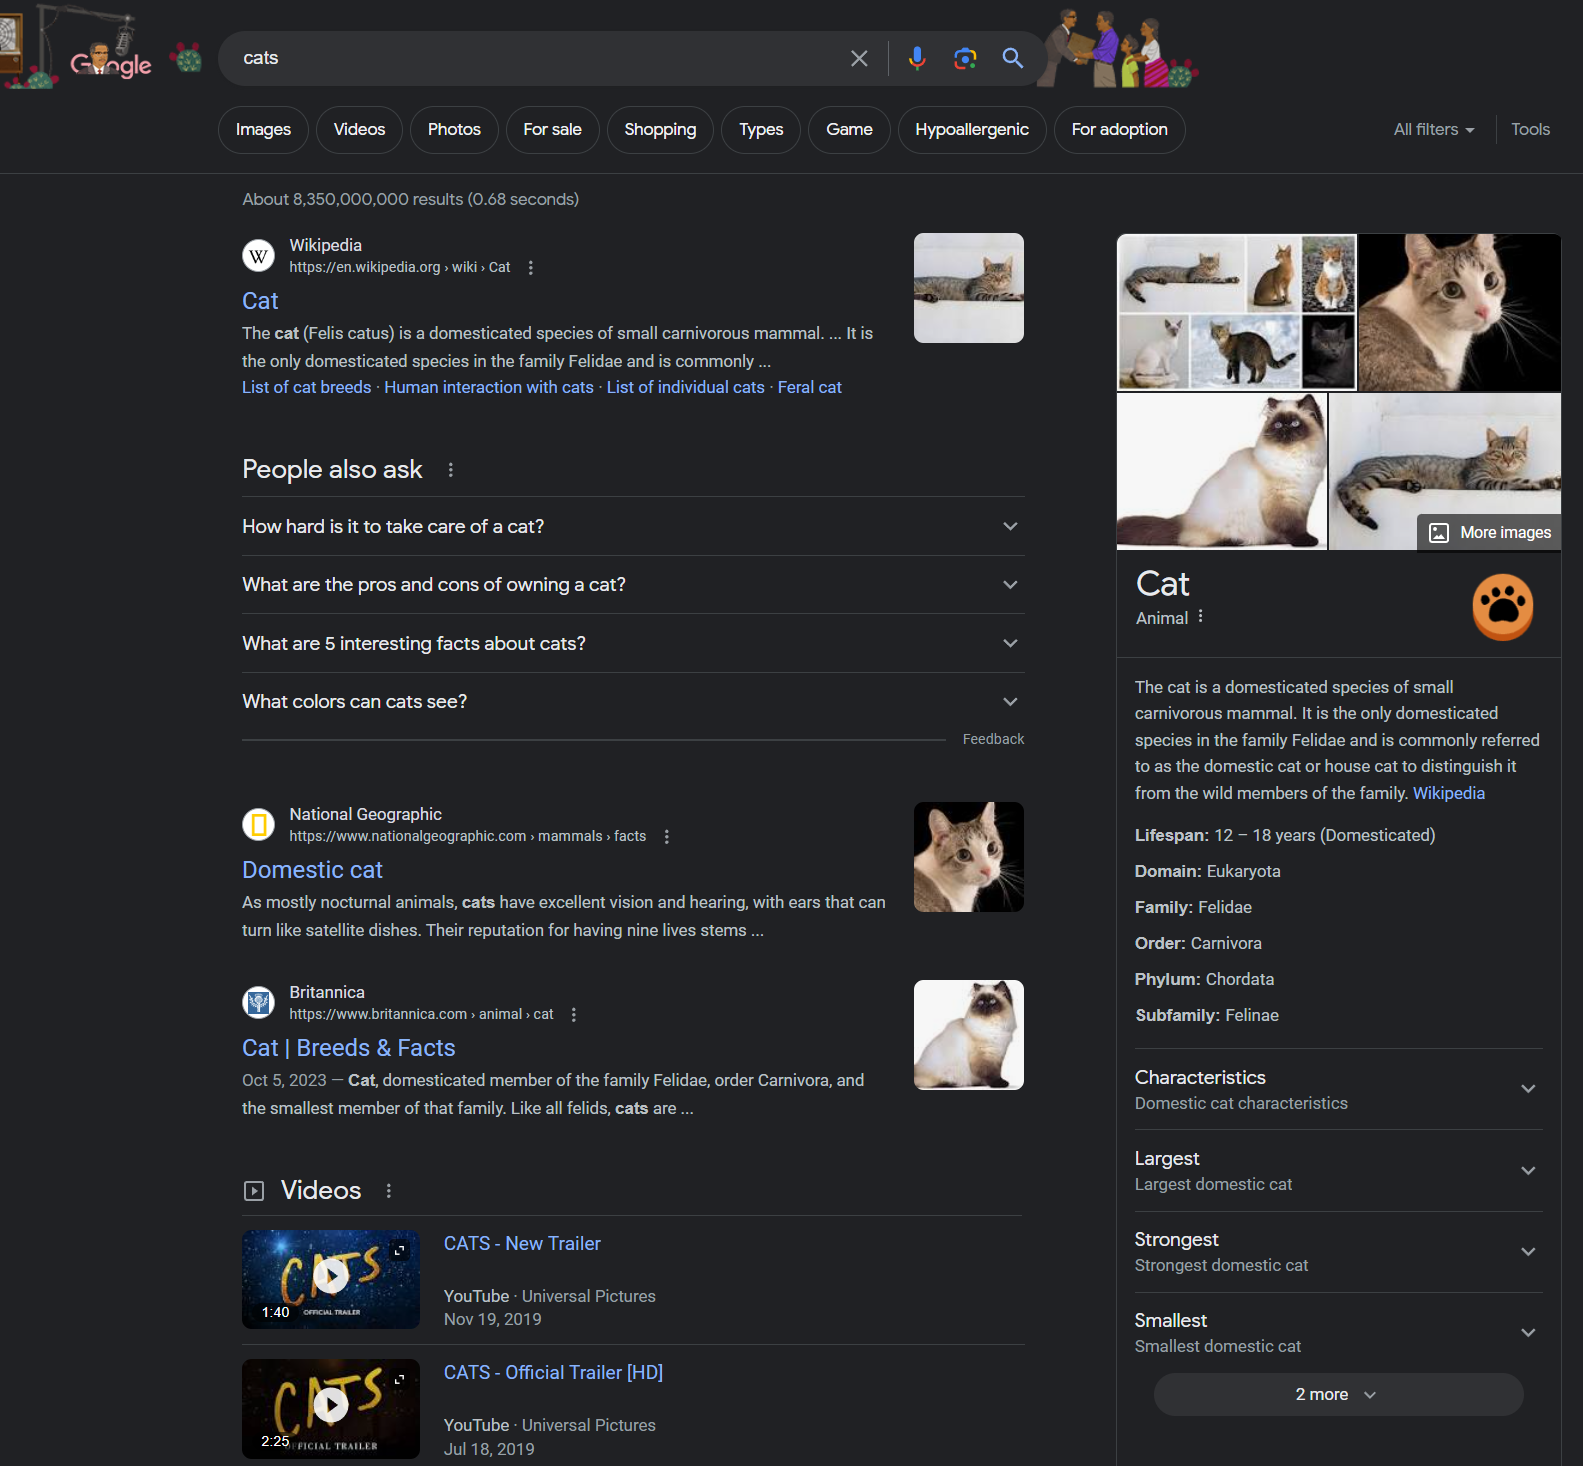The width and height of the screenshot is (1583, 1466).
Task: Click the More images button
Action: [1489, 533]
